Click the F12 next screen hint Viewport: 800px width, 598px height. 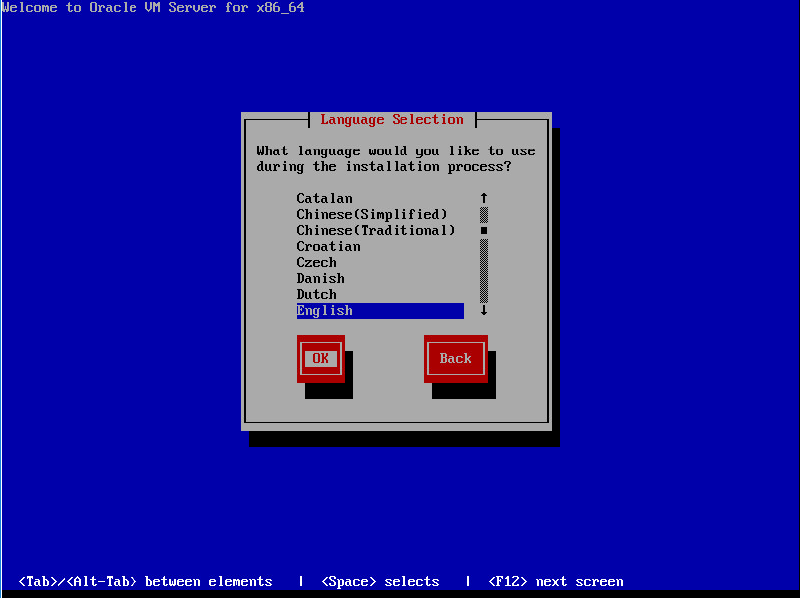click(x=555, y=581)
